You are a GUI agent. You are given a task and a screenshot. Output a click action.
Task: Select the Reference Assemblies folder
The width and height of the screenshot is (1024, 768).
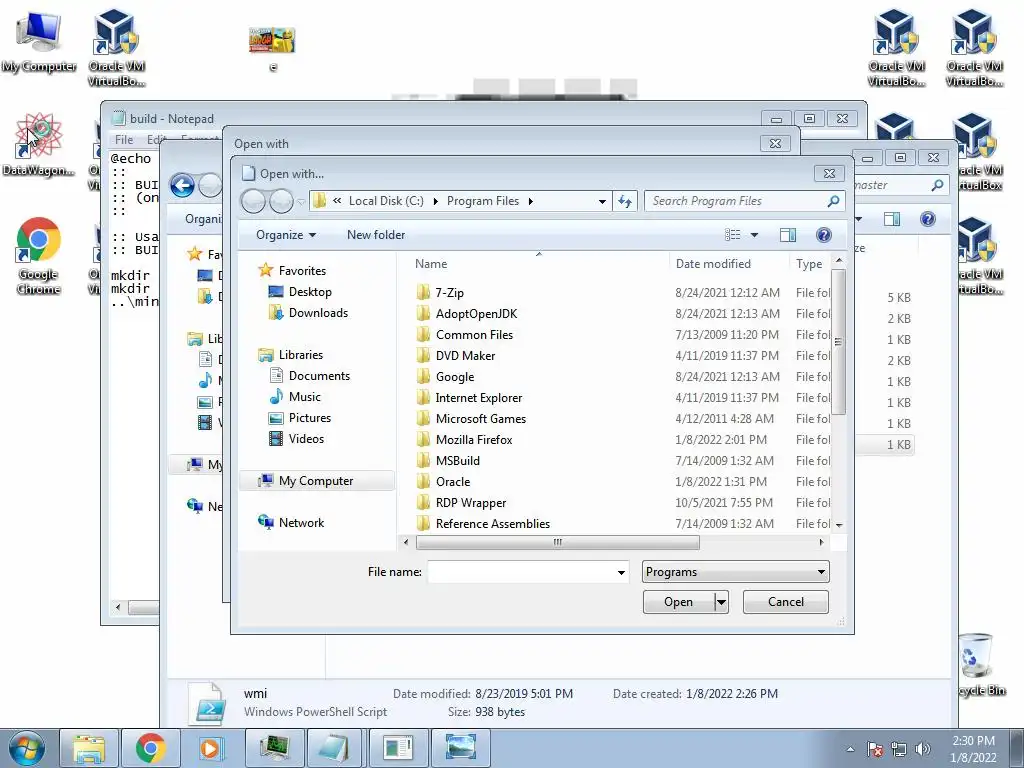point(492,524)
